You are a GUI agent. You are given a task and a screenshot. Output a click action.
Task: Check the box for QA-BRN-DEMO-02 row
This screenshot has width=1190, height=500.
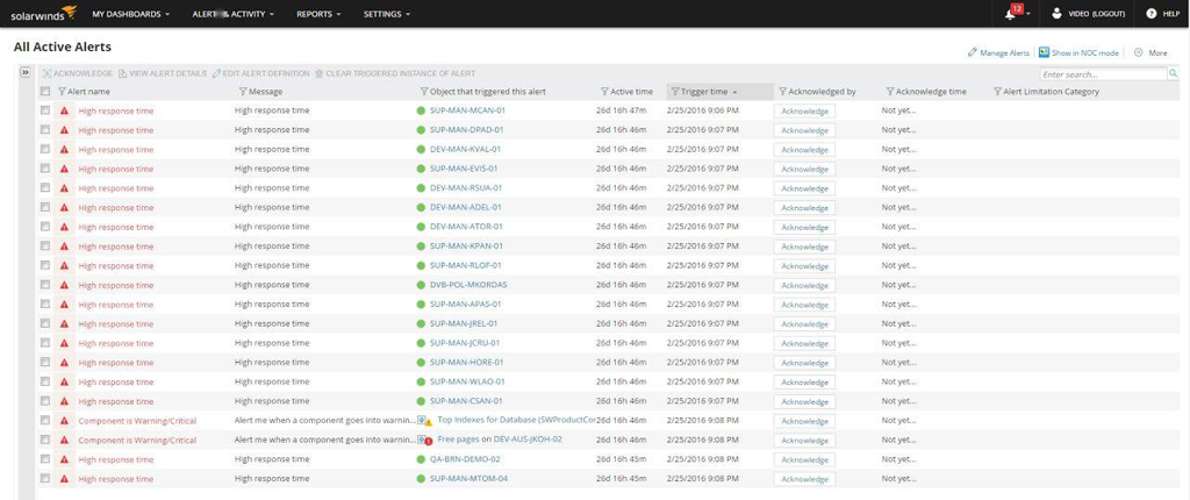point(46,459)
